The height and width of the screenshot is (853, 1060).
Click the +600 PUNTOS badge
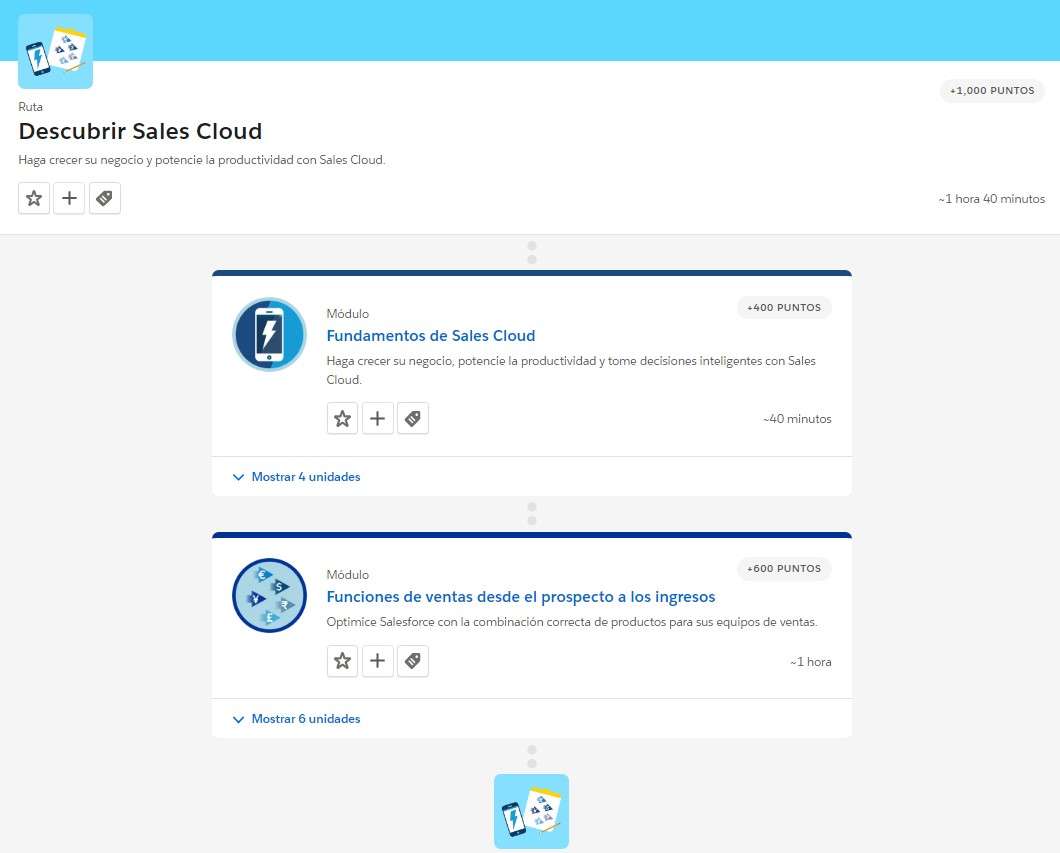coord(784,568)
